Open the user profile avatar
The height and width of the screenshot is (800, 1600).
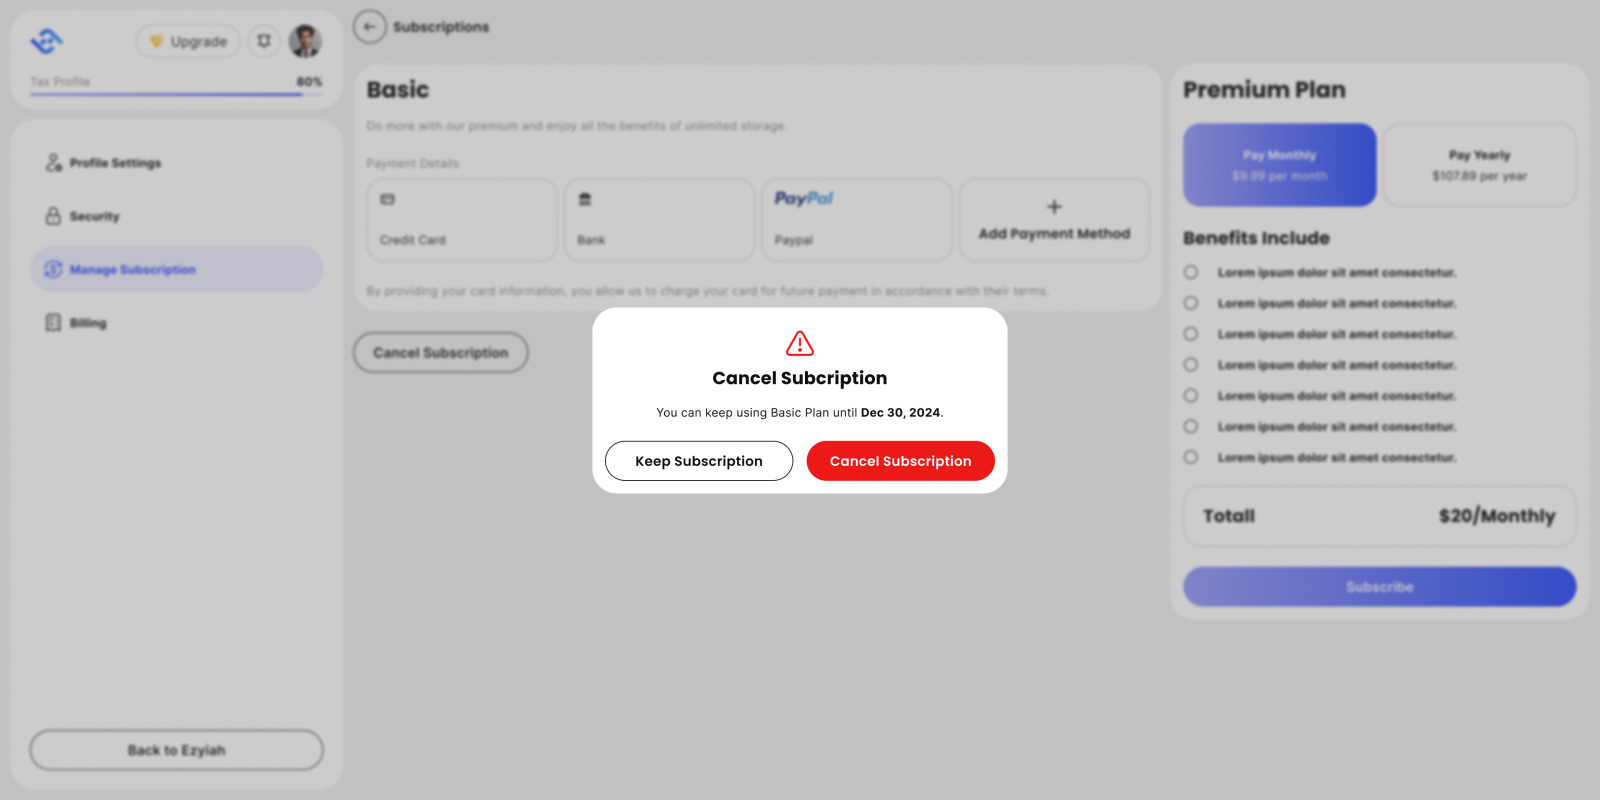pos(305,41)
